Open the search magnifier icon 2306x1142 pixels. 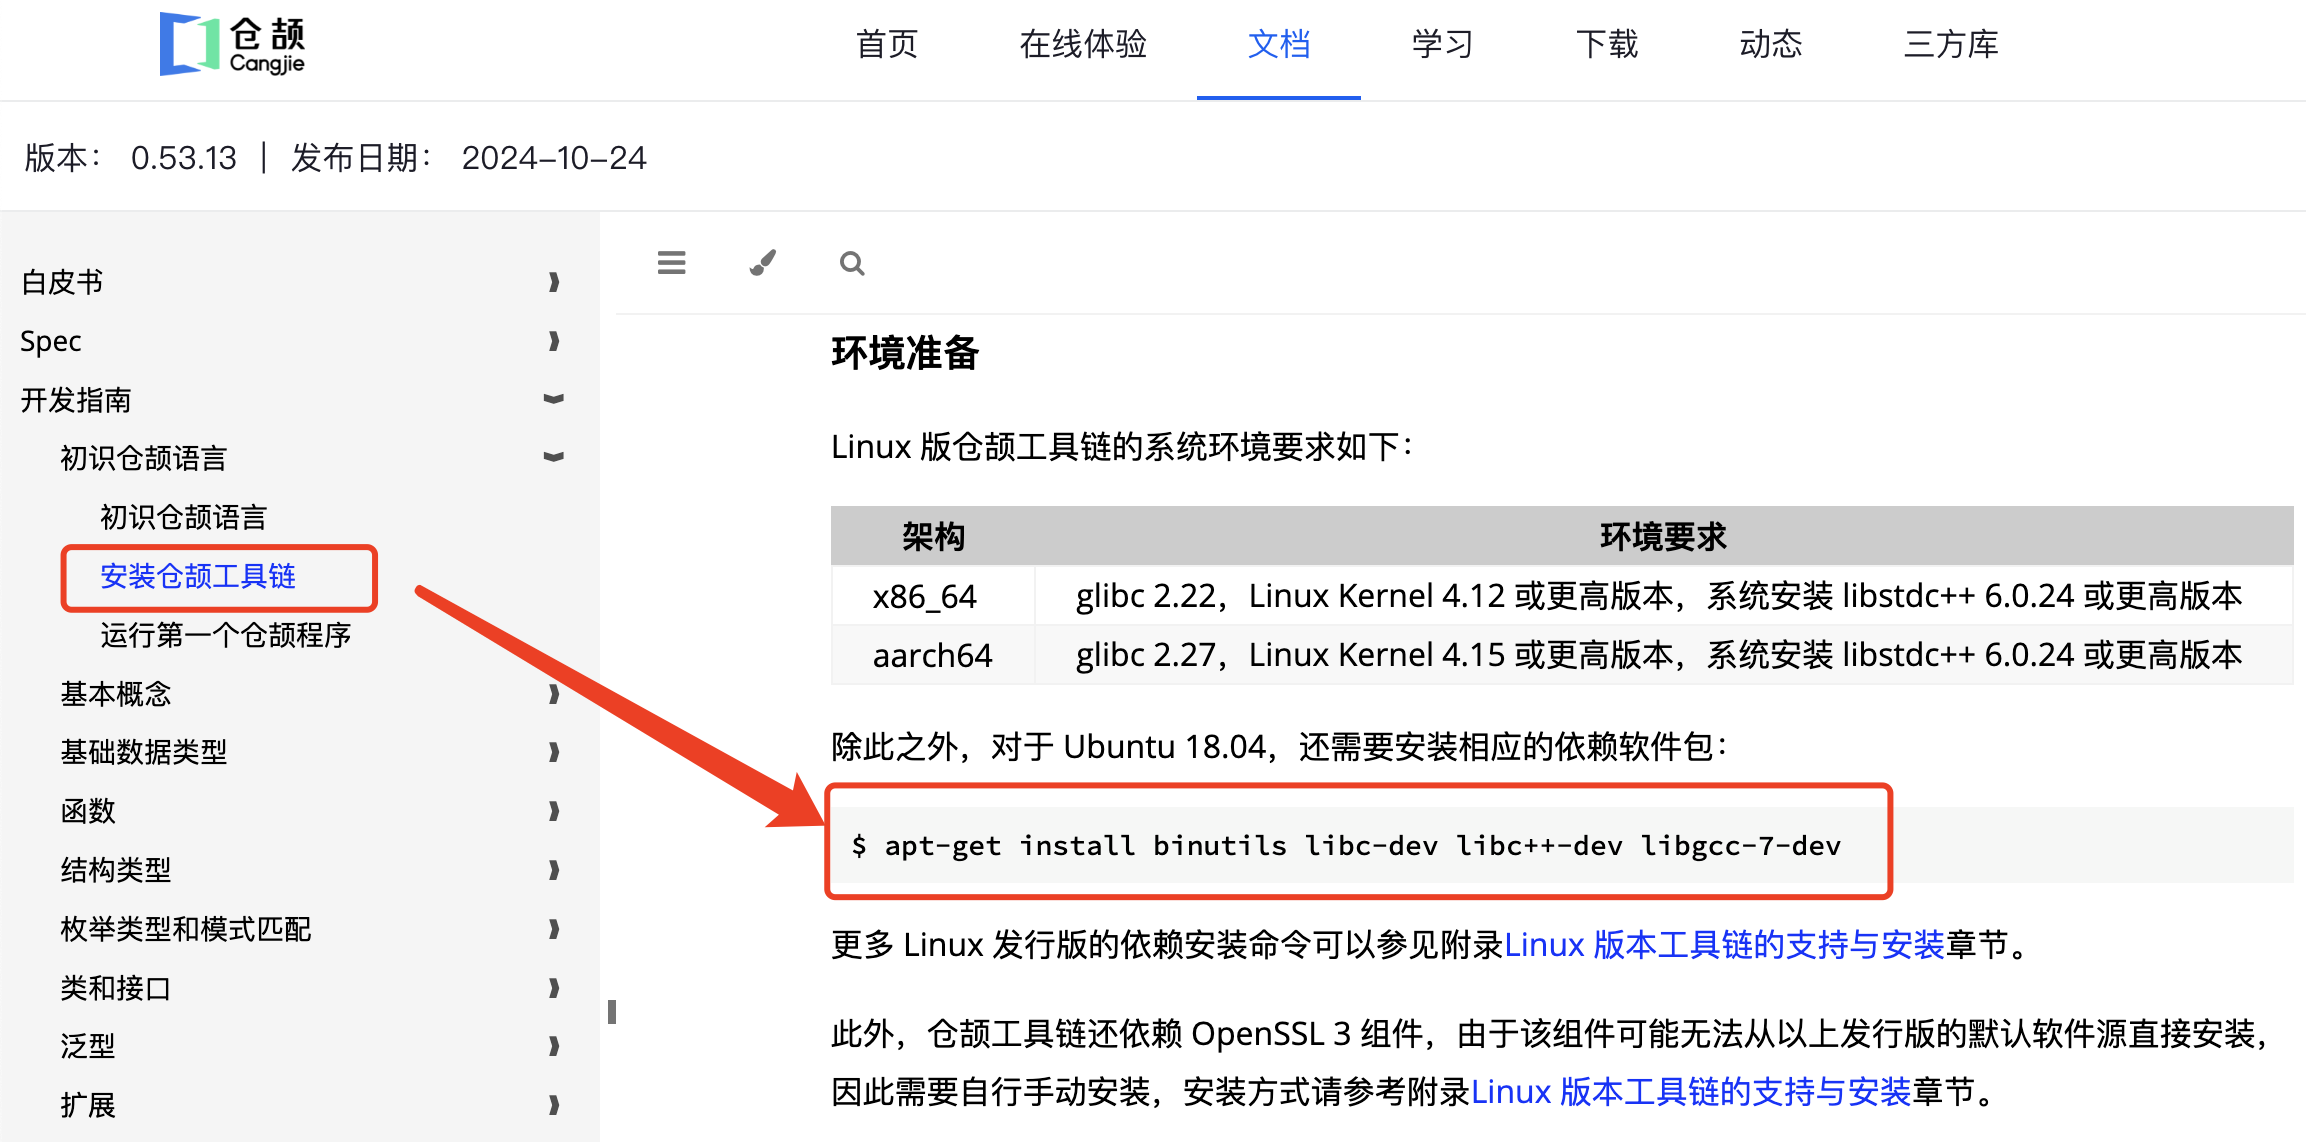[852, 263]
